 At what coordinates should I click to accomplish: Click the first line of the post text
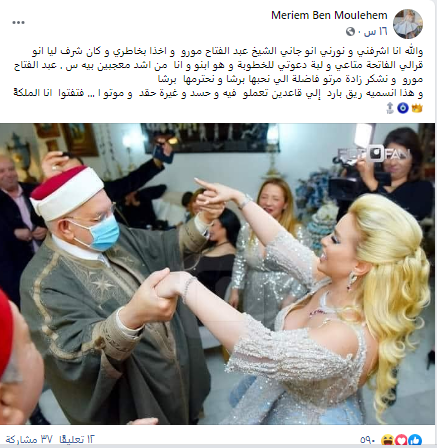pos(228,52)
